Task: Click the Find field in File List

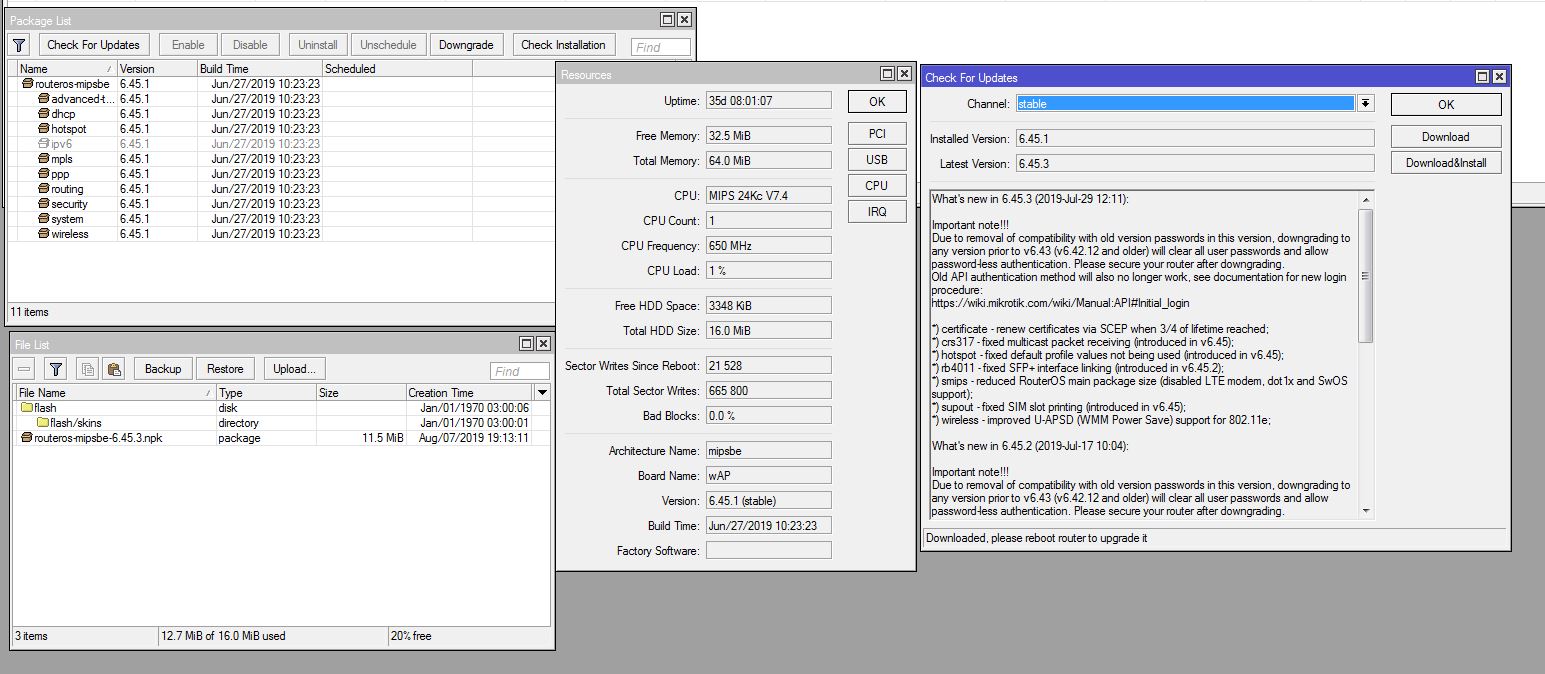Action: tap(520, 371)
